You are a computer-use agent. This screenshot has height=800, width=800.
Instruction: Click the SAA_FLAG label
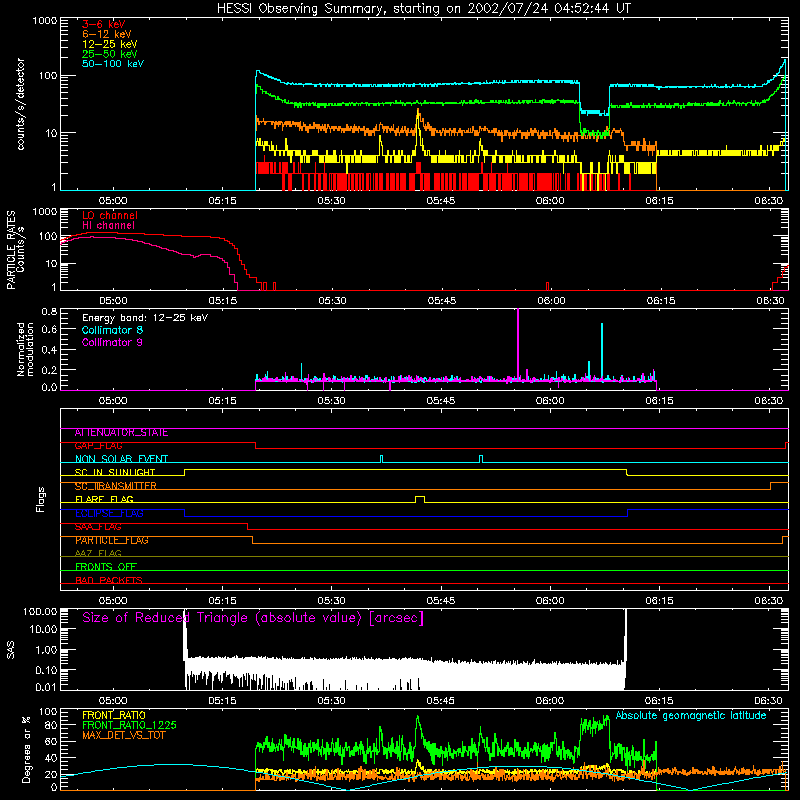pyautogui.click(x=98, y=527)
